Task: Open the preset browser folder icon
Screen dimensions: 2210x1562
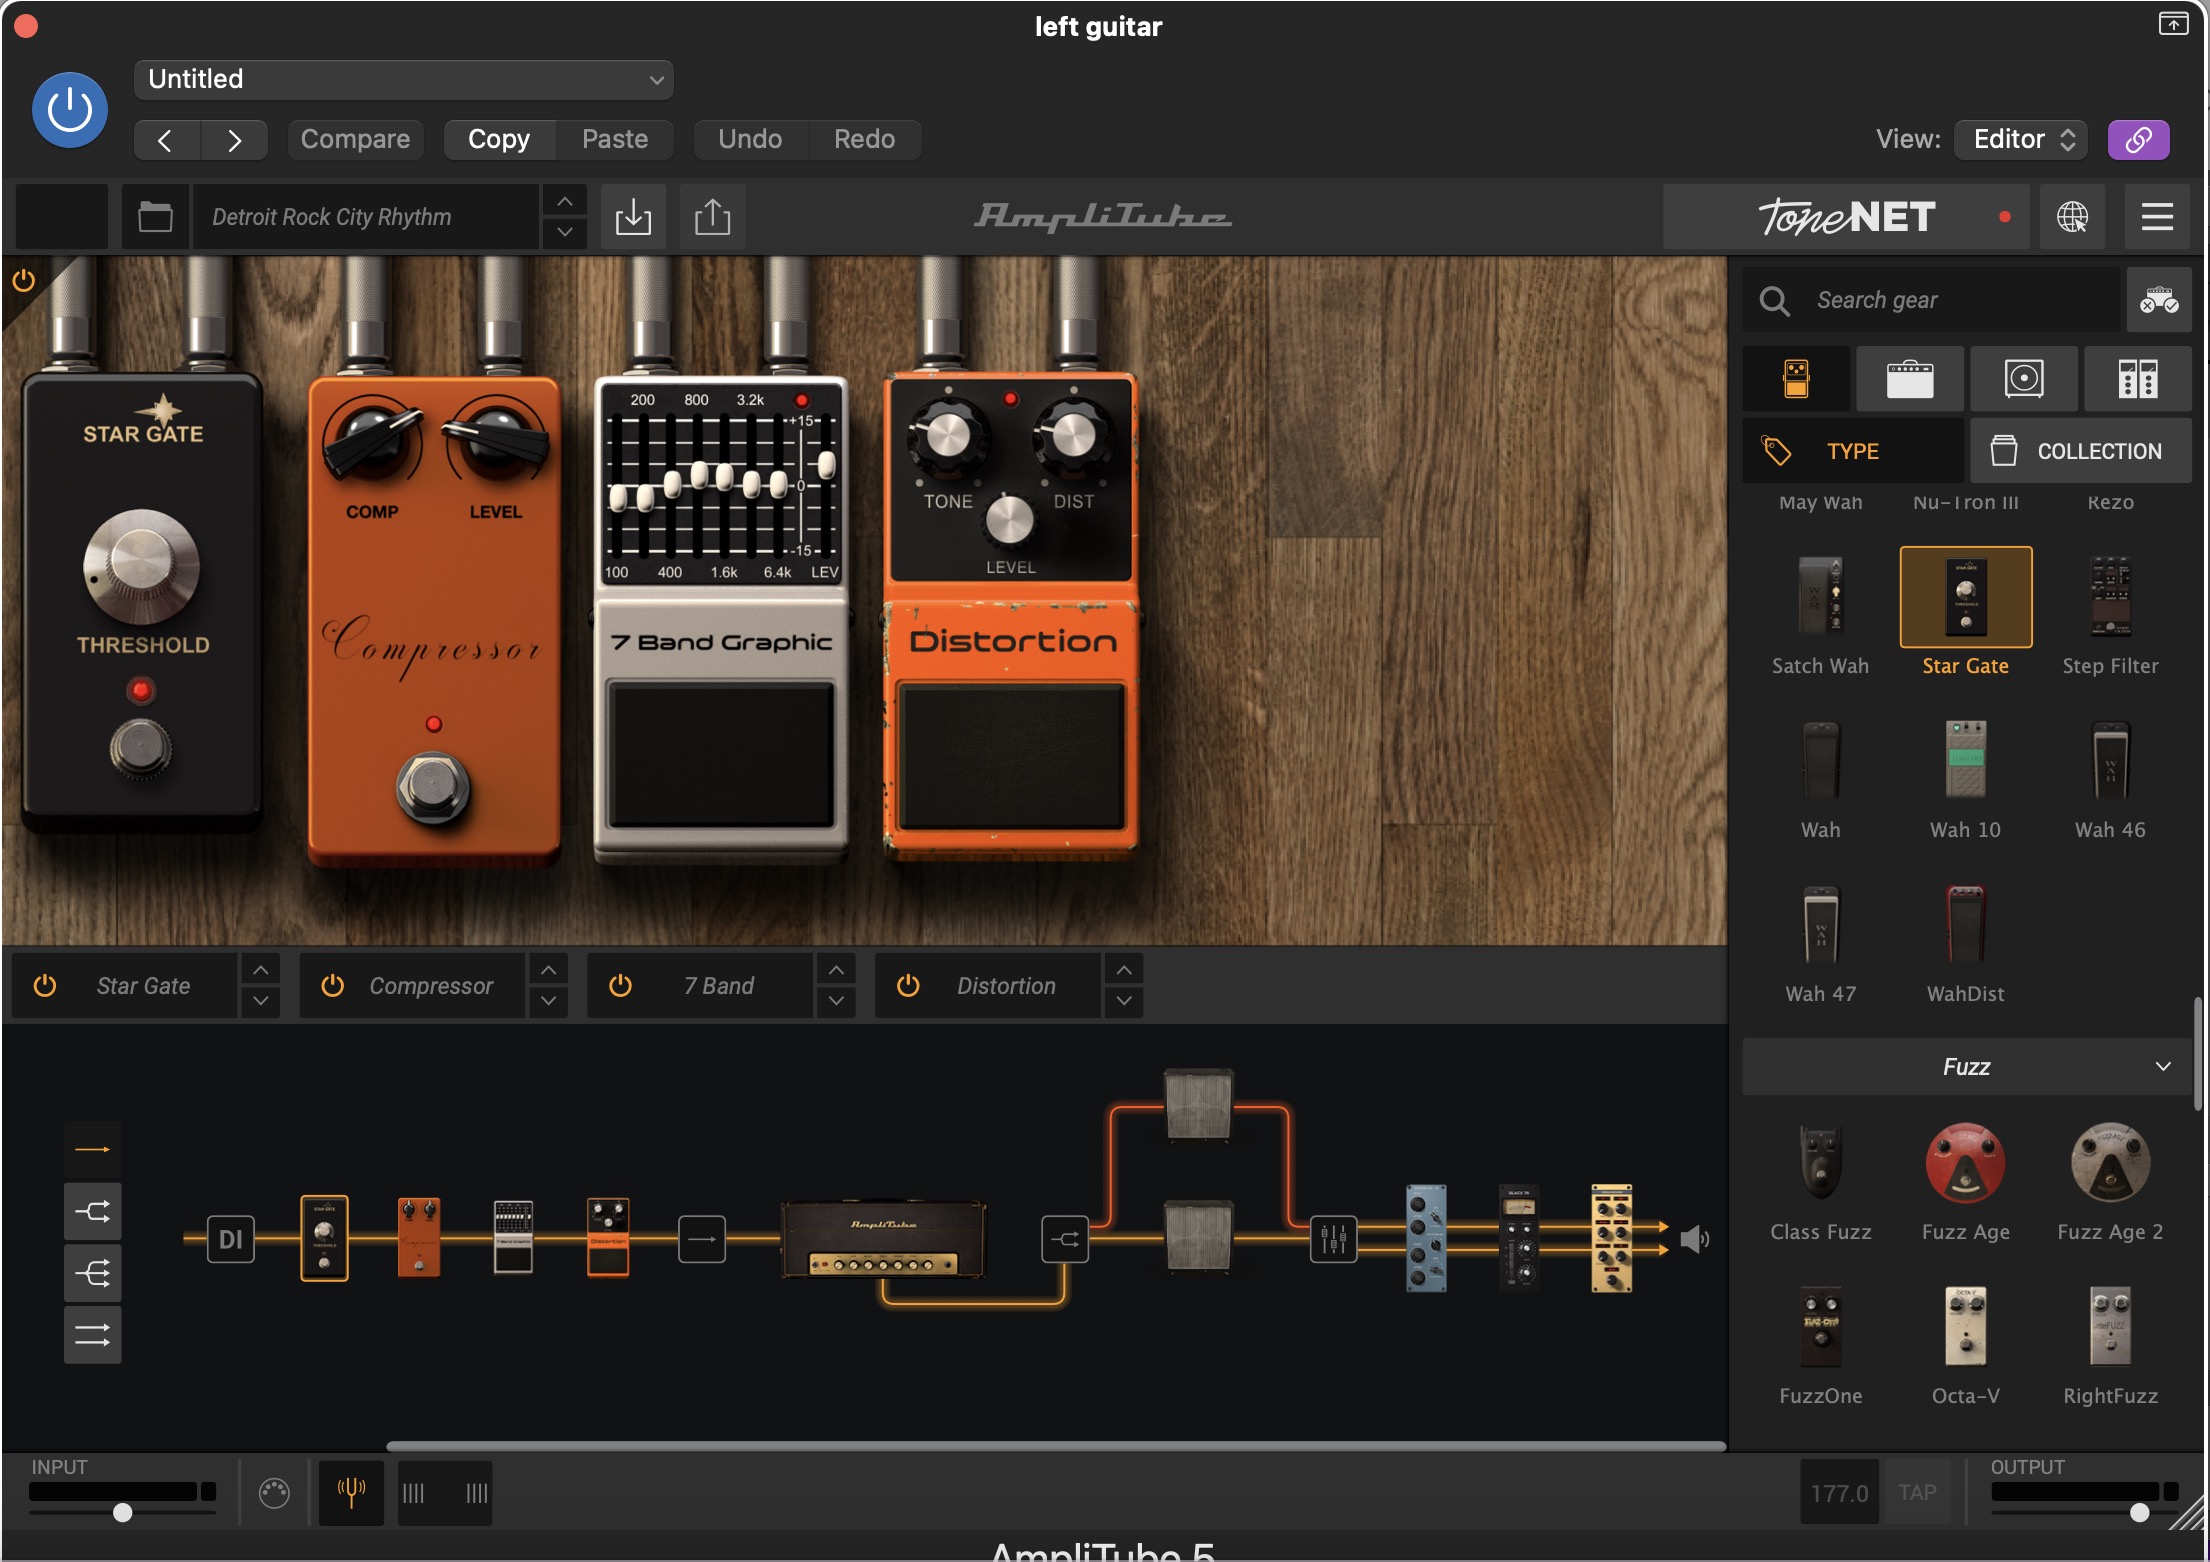Action: pyautogui.click(x=155, y=217)
